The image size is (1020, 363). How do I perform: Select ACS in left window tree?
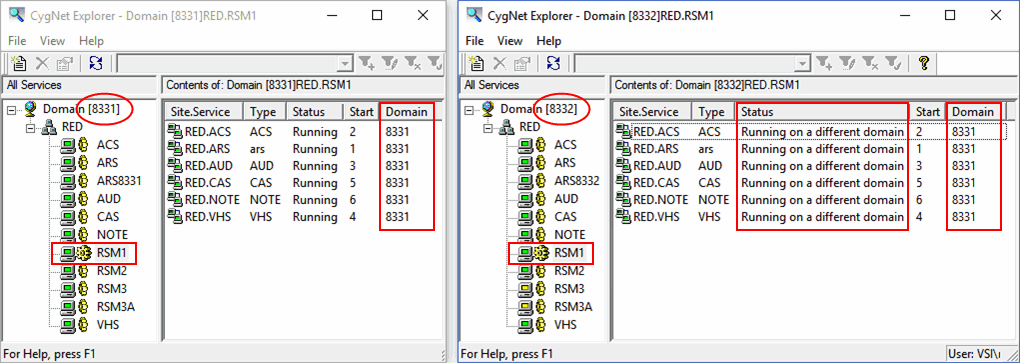(x=108, y=144)
